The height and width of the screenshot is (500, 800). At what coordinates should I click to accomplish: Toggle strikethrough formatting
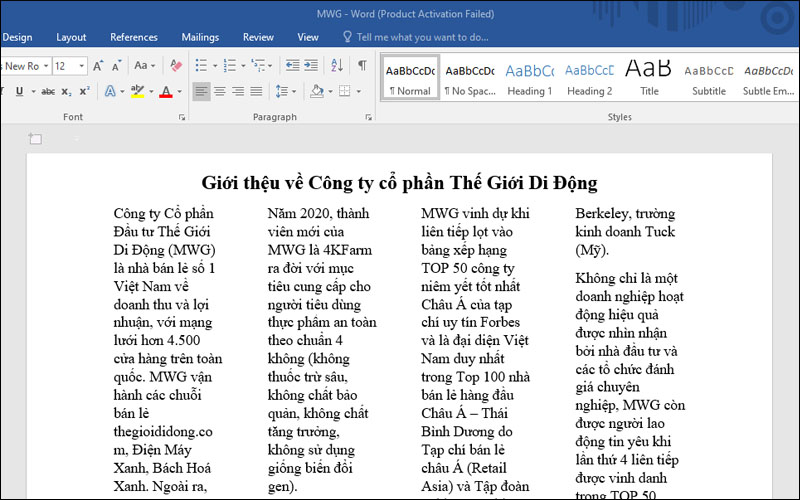48,92
